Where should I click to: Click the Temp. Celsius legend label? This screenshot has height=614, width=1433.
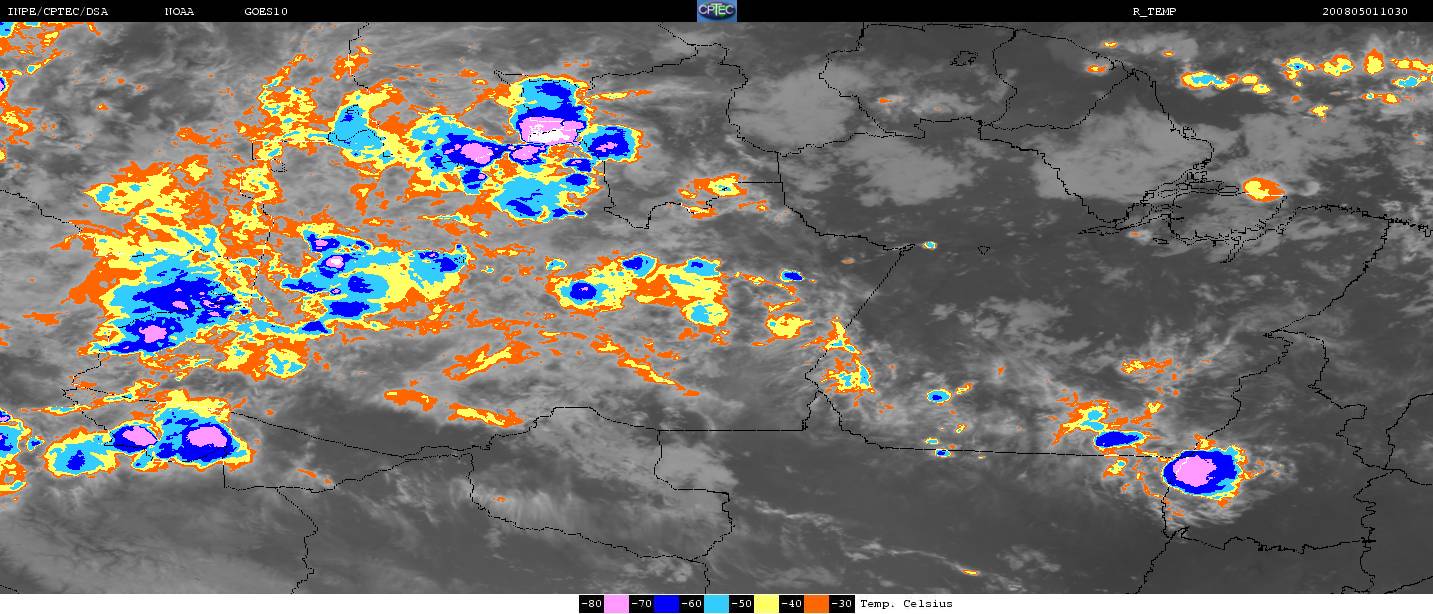click(x=906, y=604)
